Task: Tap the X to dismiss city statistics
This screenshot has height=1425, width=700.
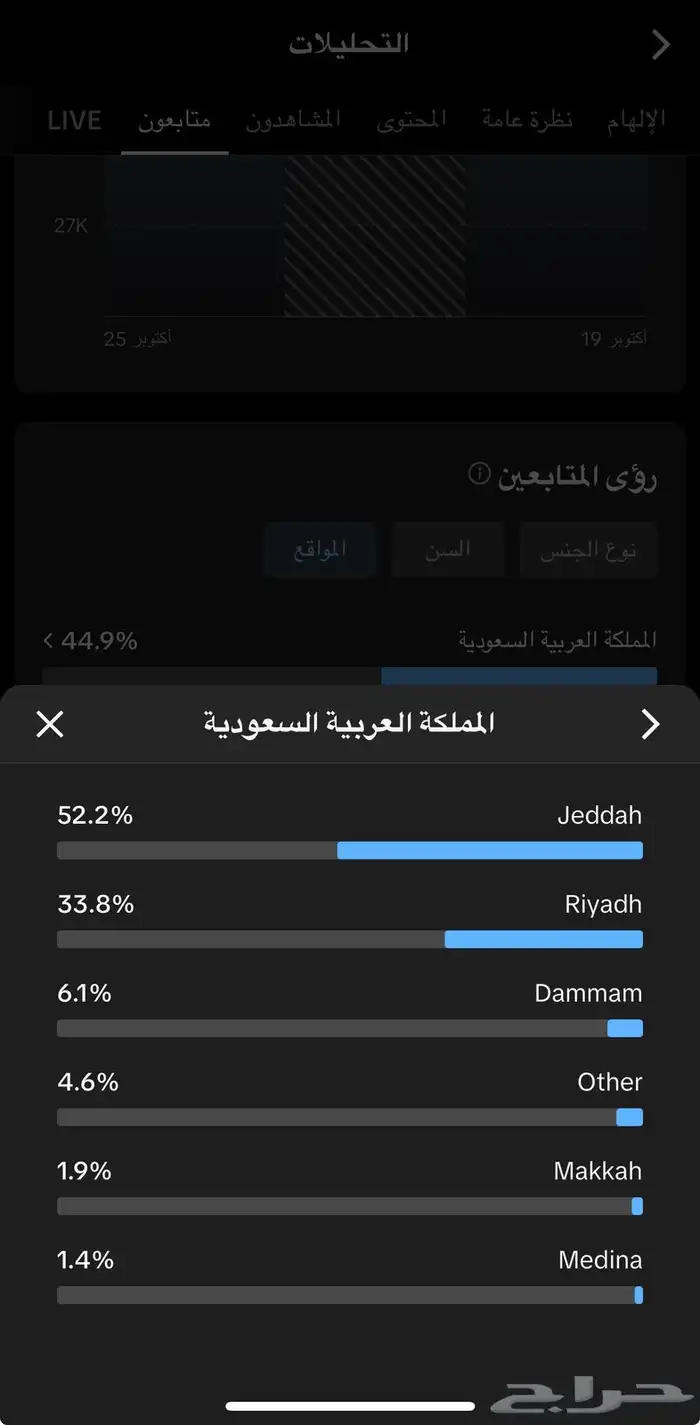Action: (49, 724)
